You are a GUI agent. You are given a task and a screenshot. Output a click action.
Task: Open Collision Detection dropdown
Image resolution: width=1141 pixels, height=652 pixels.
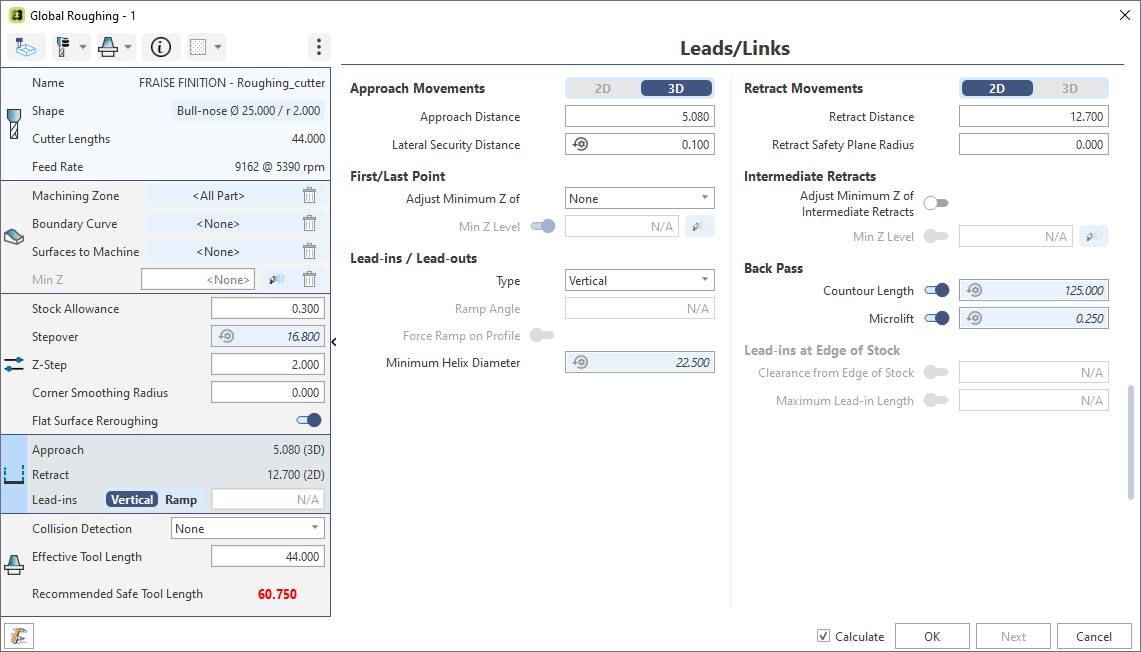(x=247, y=528)
